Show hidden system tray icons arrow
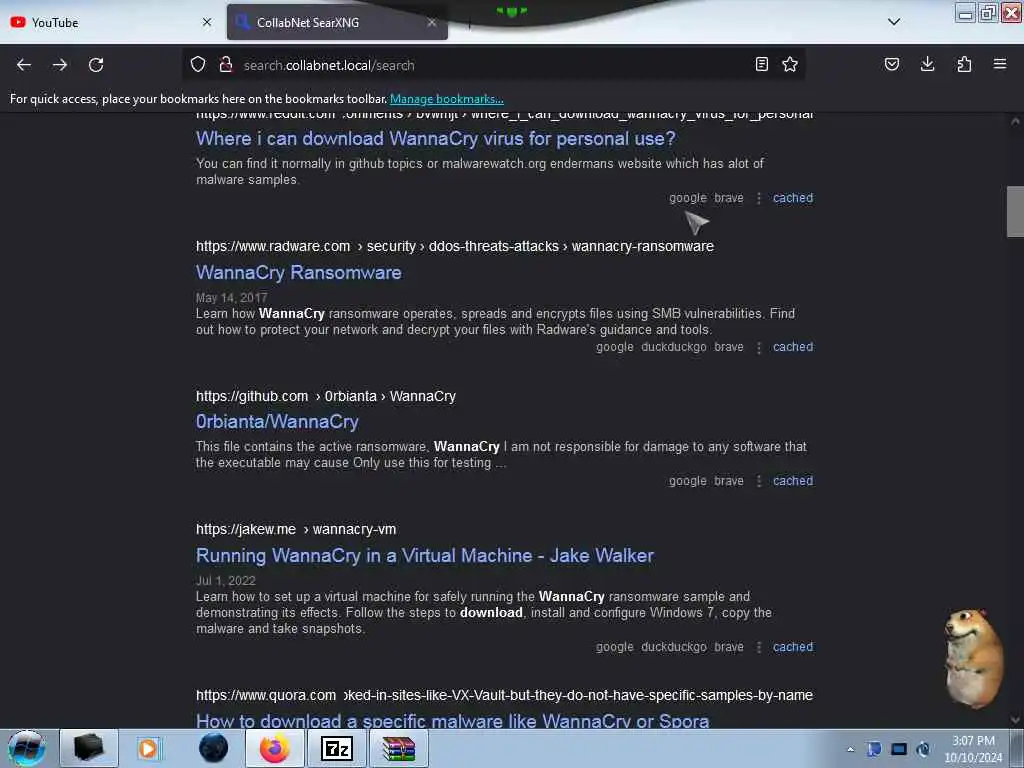Viewport: 1024px width, 768px height. pyautogui.click(x=850, y=749)
